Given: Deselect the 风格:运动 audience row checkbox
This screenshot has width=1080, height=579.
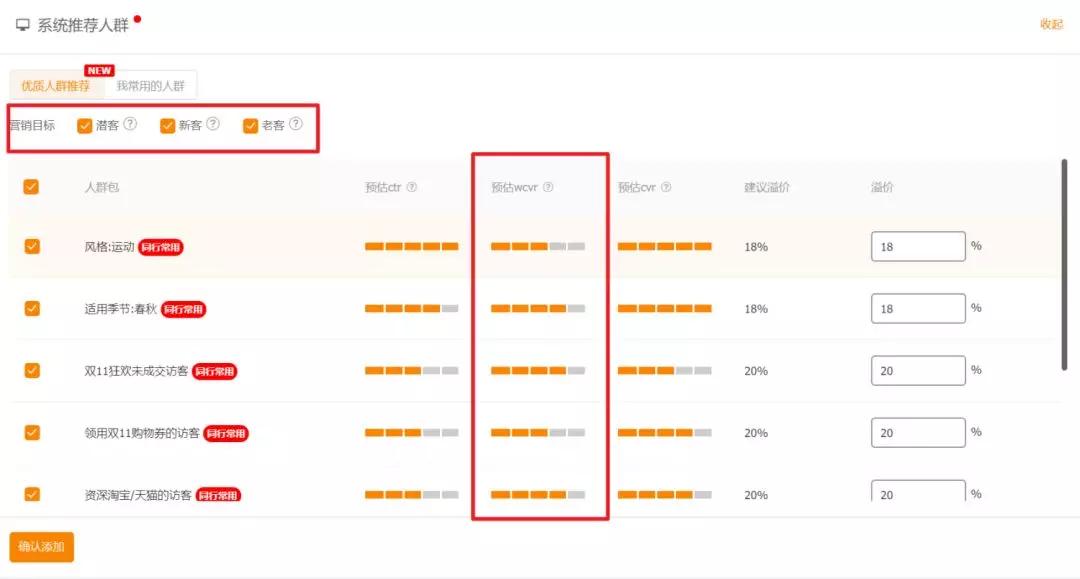Looking at the screenshot, I should coord(32,246).
